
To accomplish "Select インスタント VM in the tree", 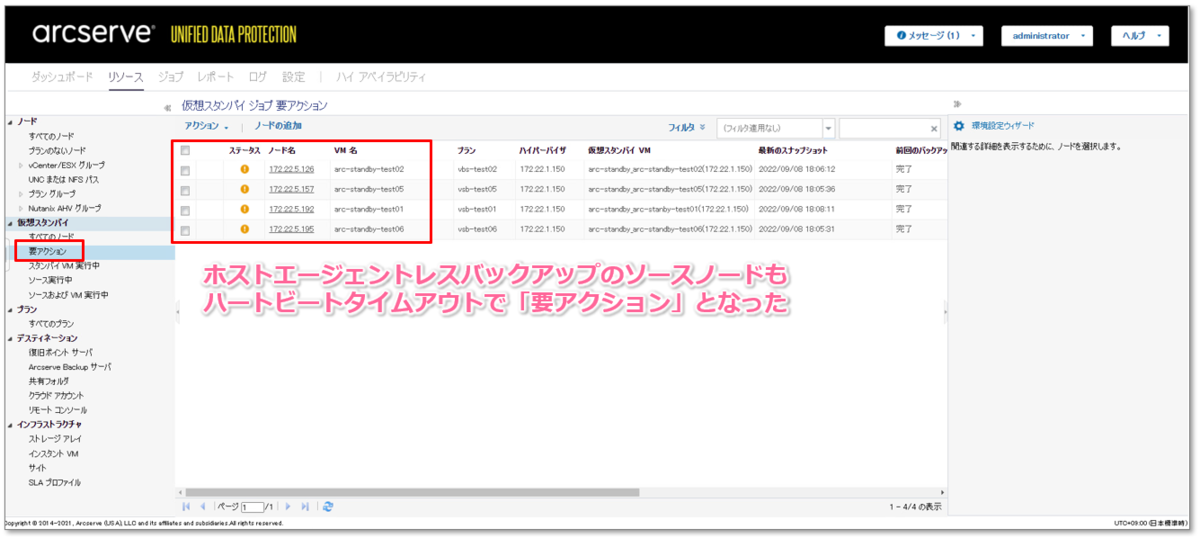I will coord(54,454).
